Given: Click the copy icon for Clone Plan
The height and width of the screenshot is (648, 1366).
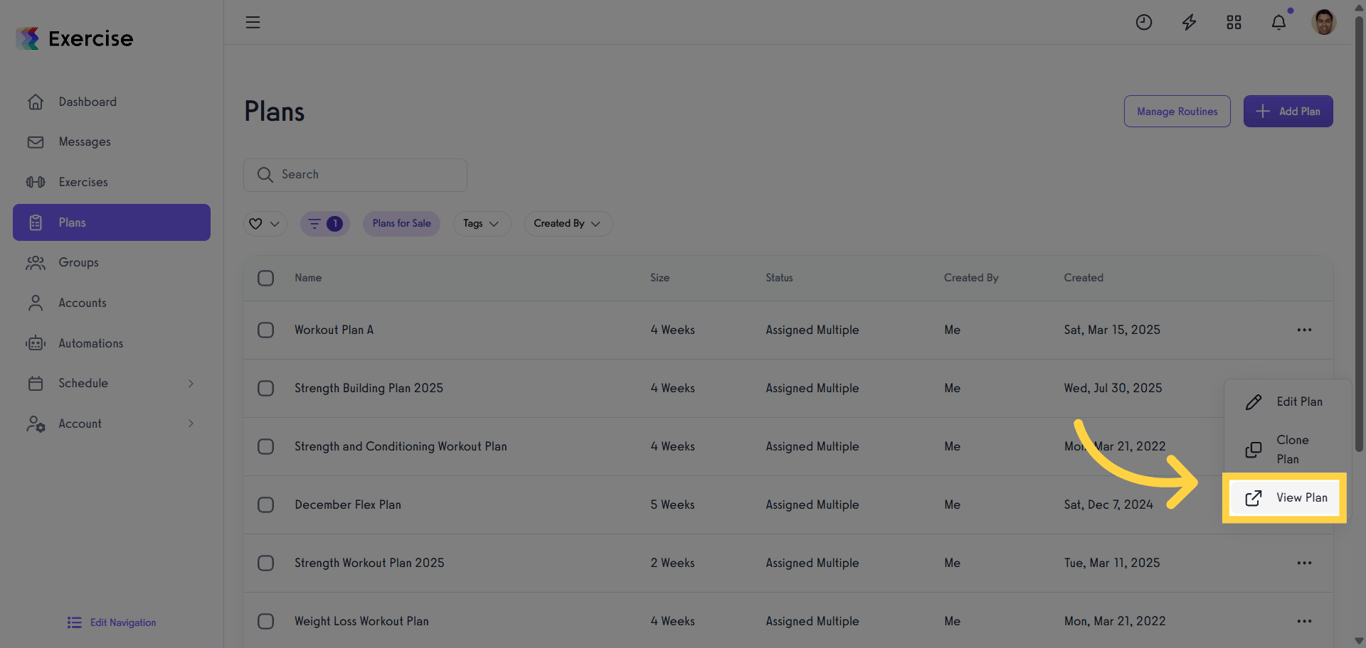Looking at the screenshot, I should coord(1253,450).
